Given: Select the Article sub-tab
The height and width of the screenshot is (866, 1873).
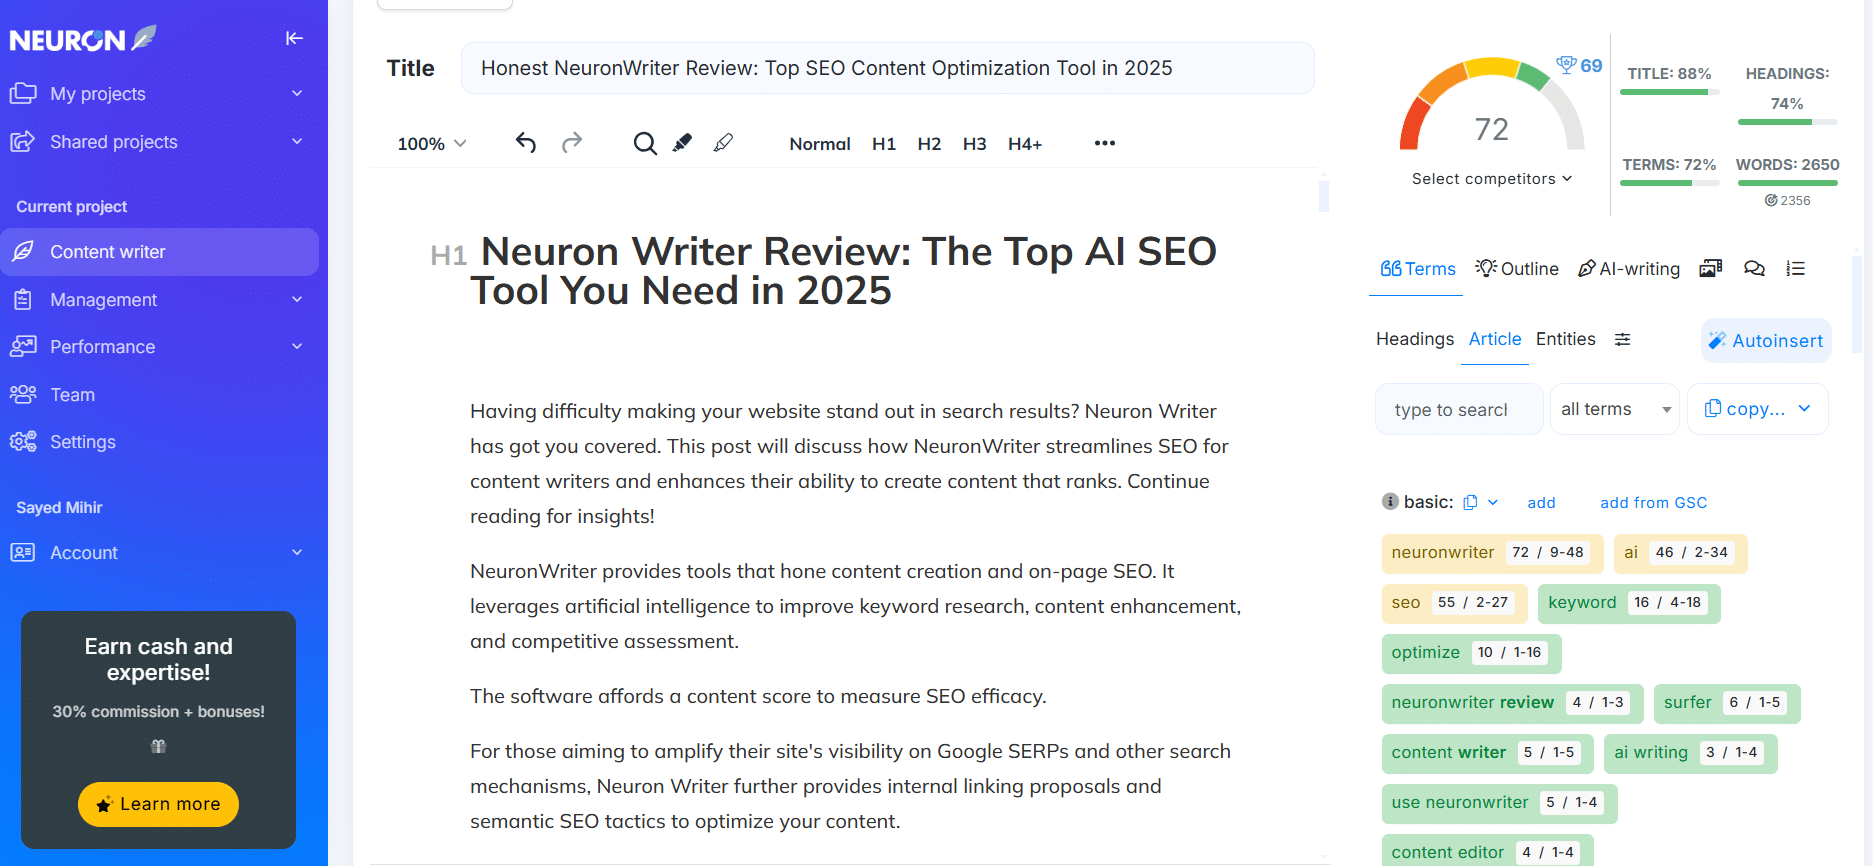Looking at the screenshot, I should 1495,339.
